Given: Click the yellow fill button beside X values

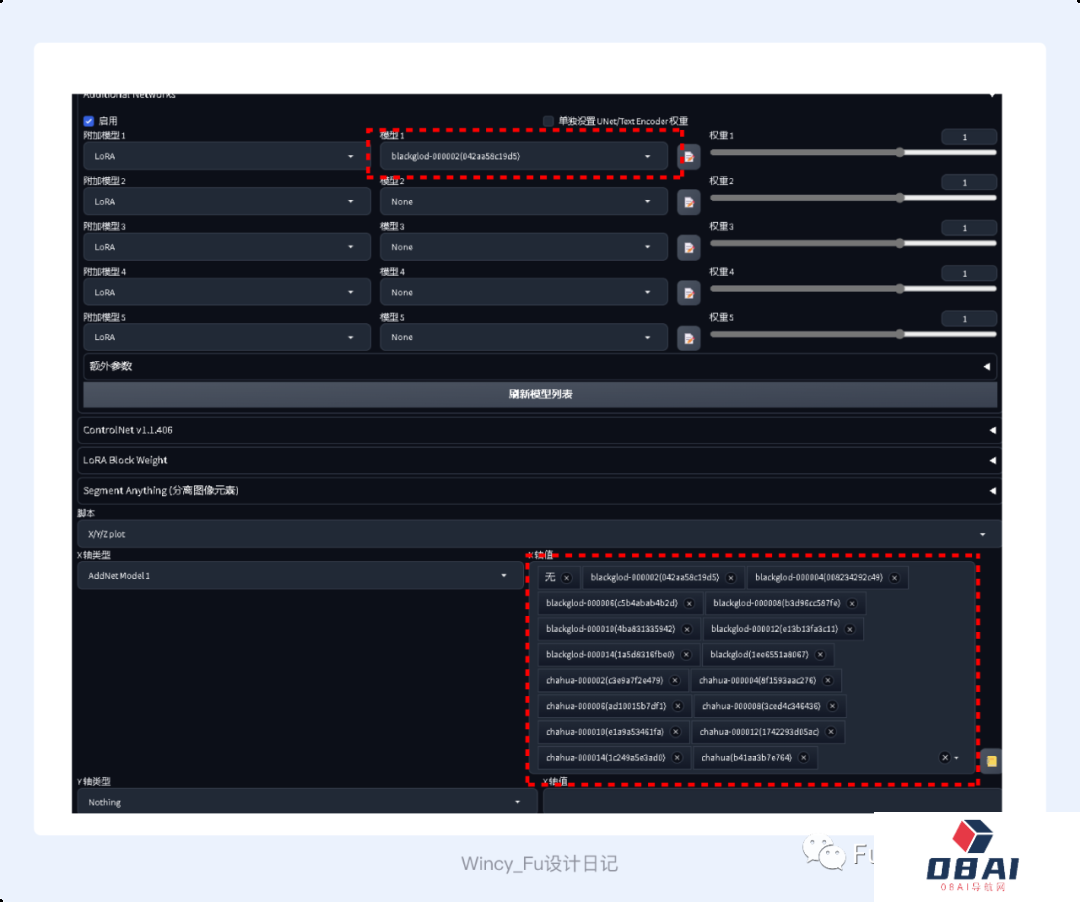Looking at the screenshot, I should click(x=990, y=761).
